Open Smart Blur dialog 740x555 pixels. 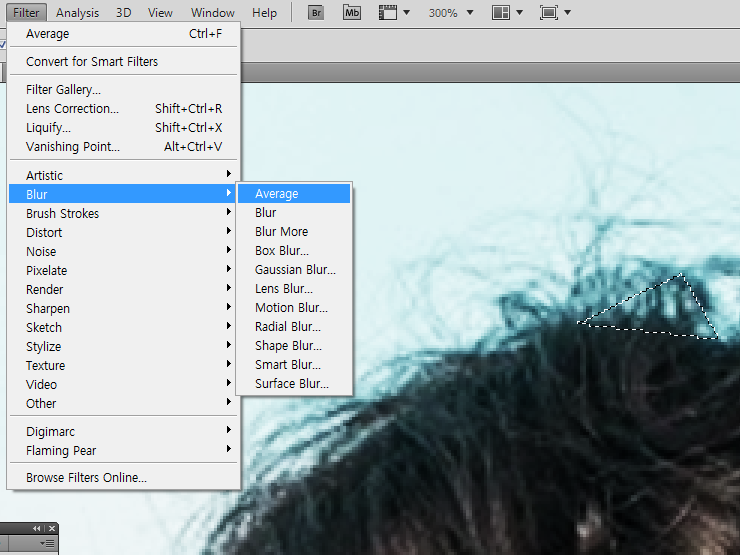[294, 364]
